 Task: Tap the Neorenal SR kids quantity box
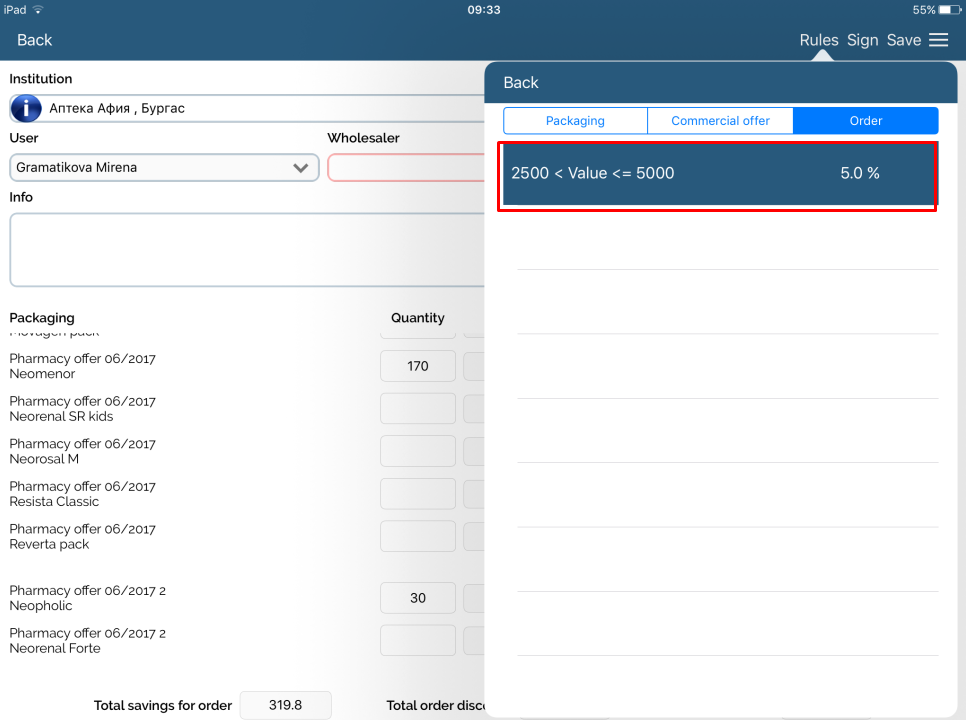(418, 408)
